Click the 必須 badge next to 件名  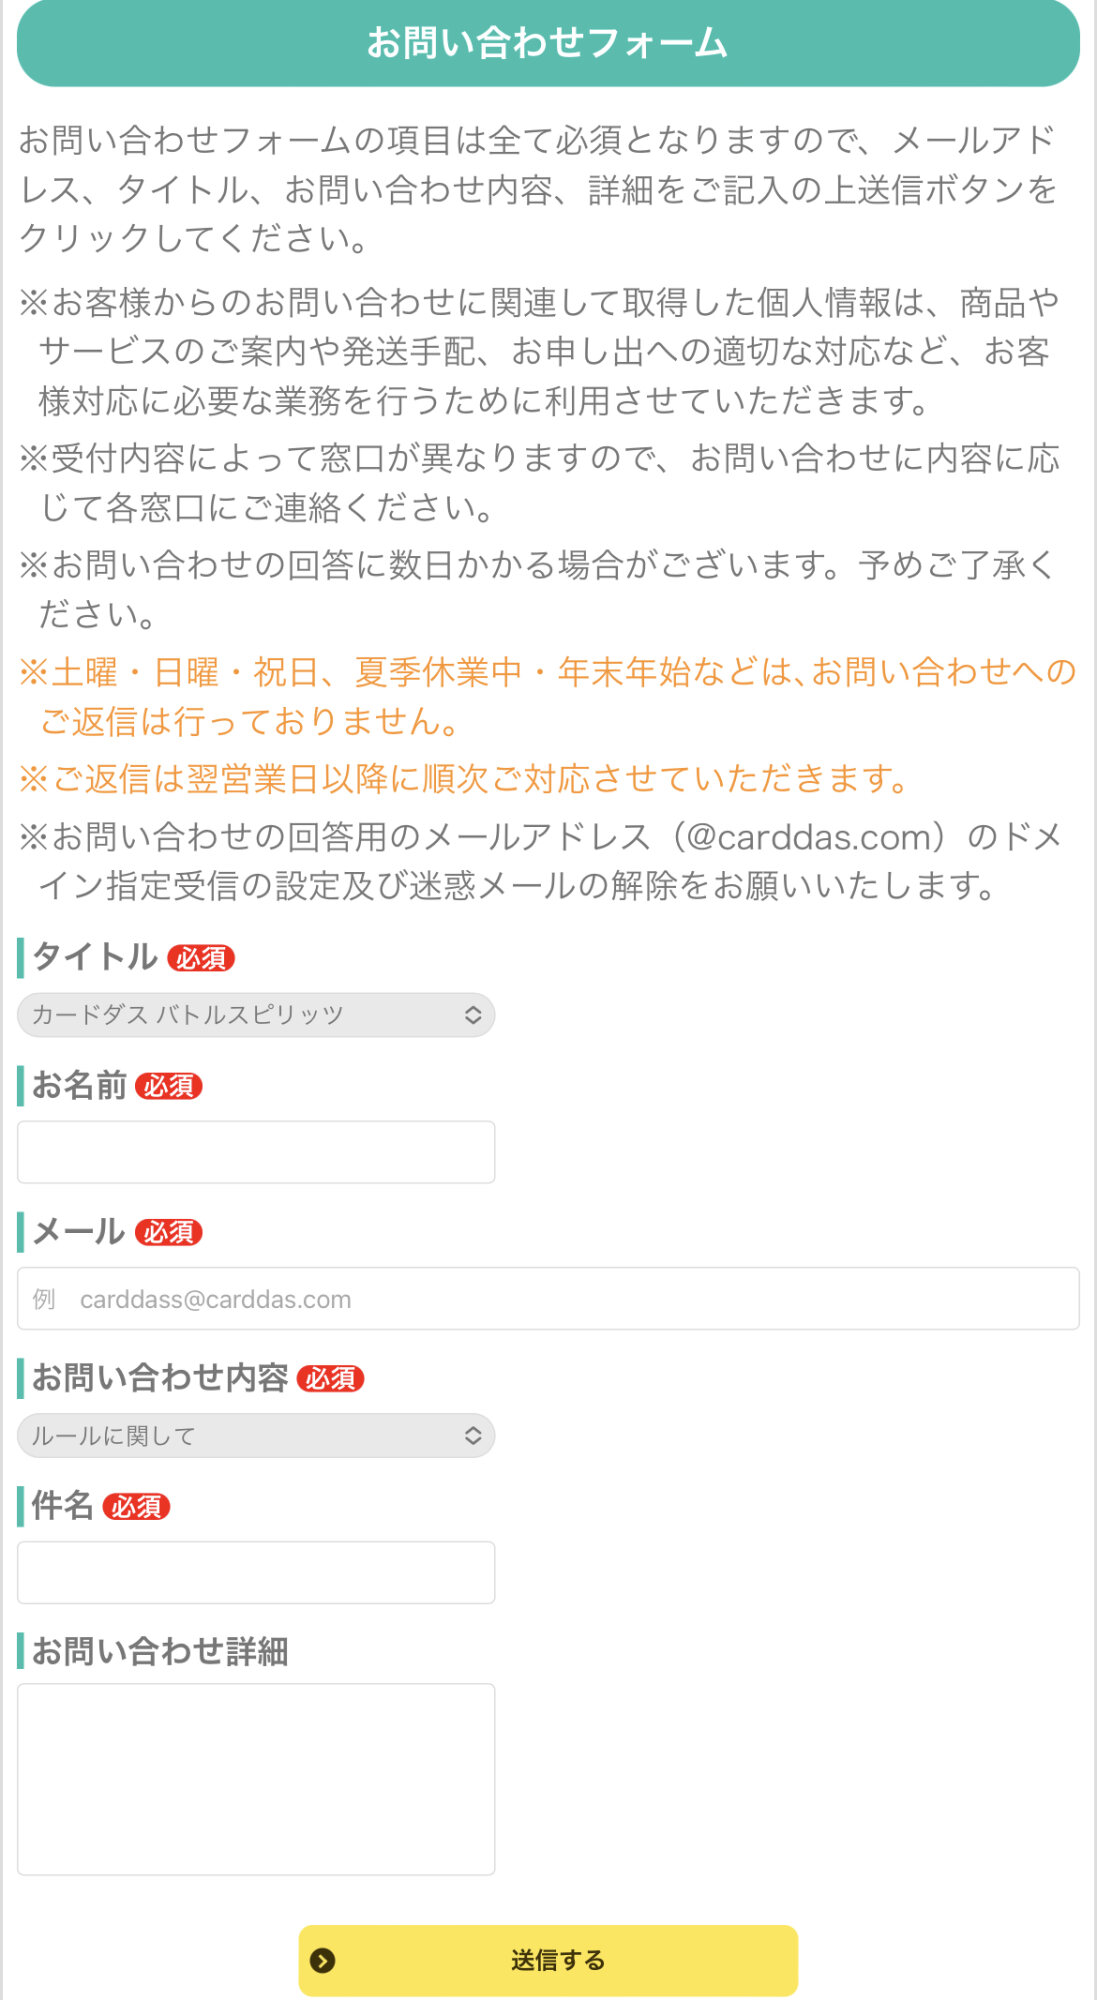(137, 1506)
